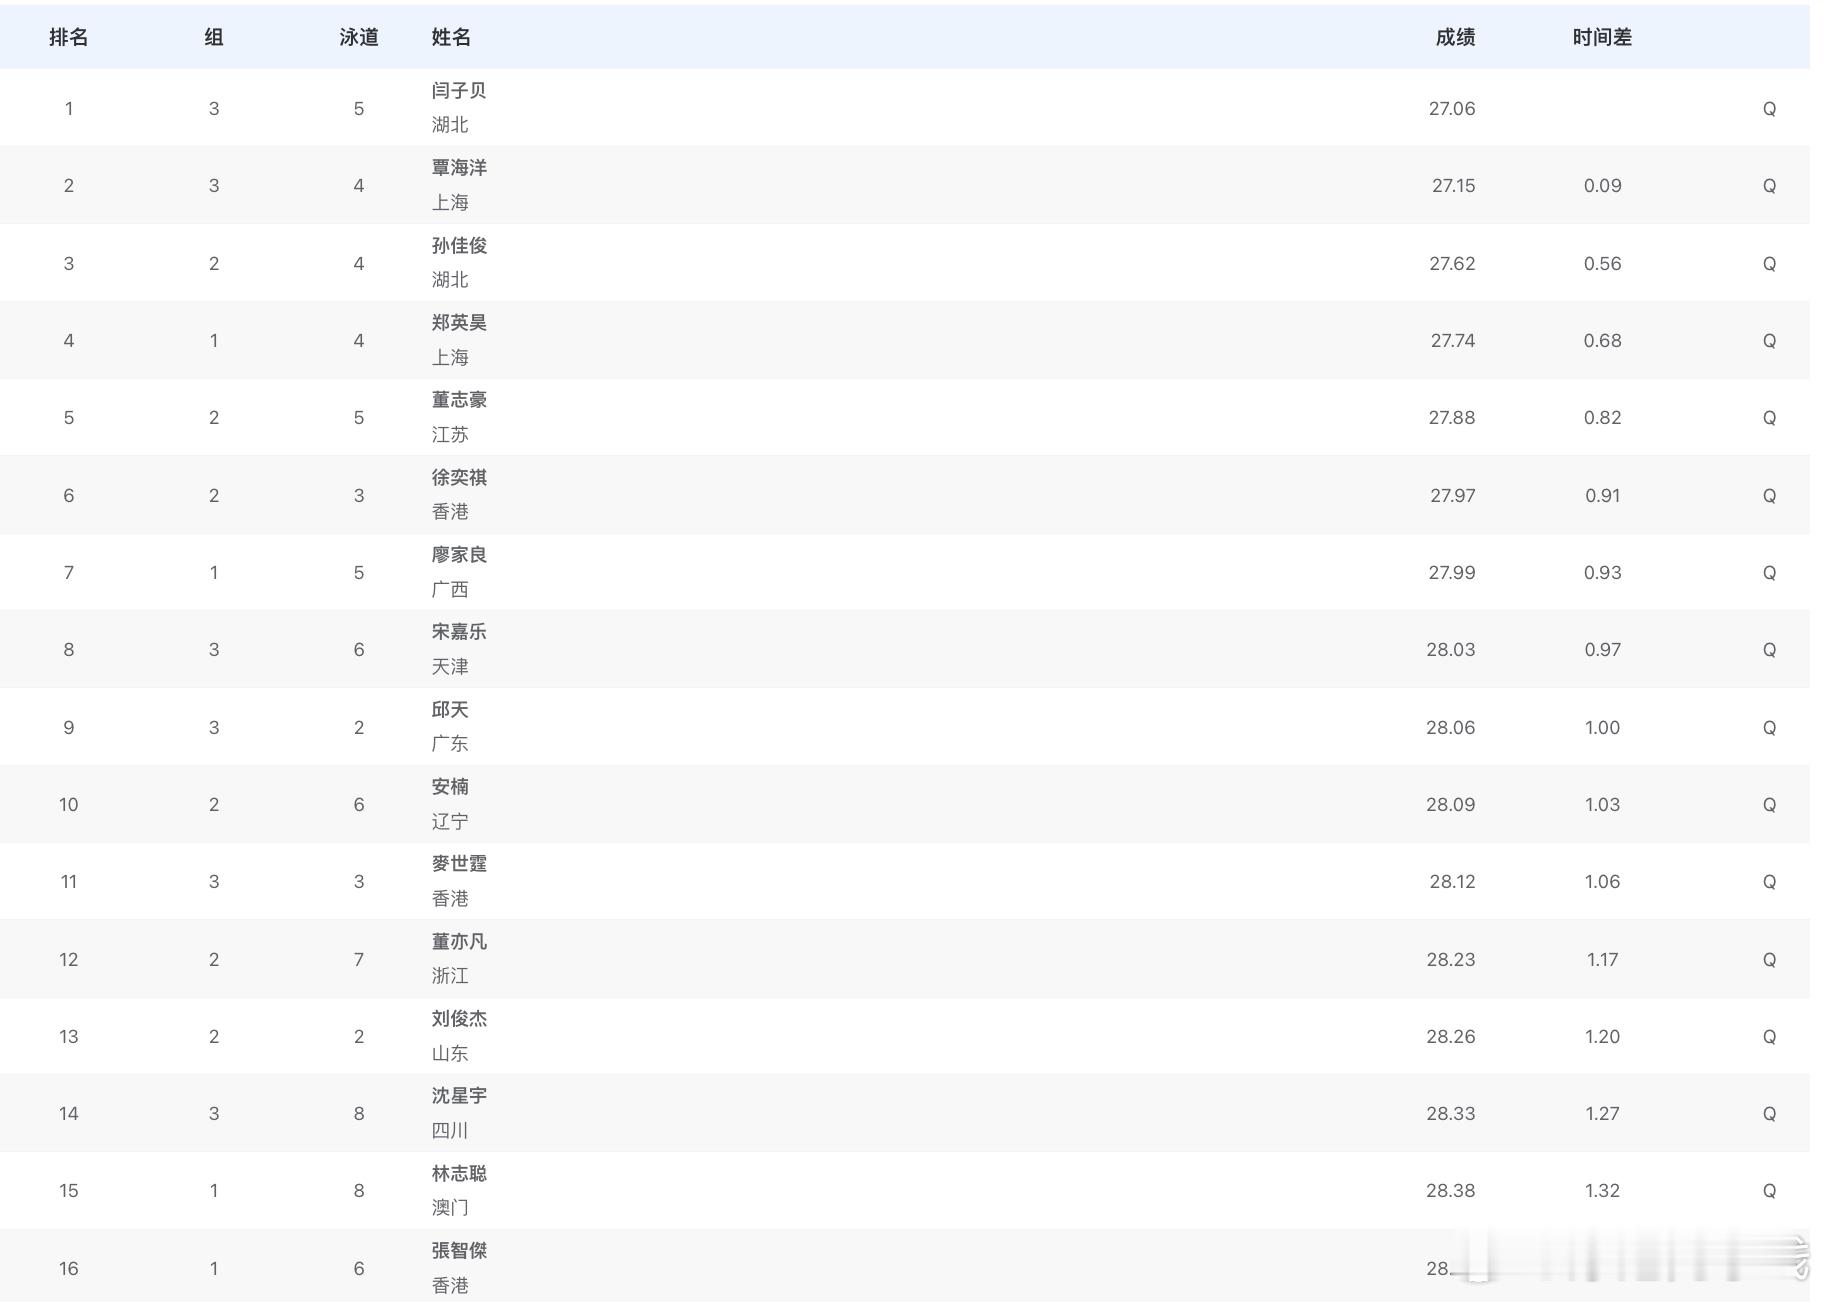Click Q mark in rank 9 row for 邱天
Screen dimensions: 1826x1302
pyautogui.click(x=1769, y=726)
